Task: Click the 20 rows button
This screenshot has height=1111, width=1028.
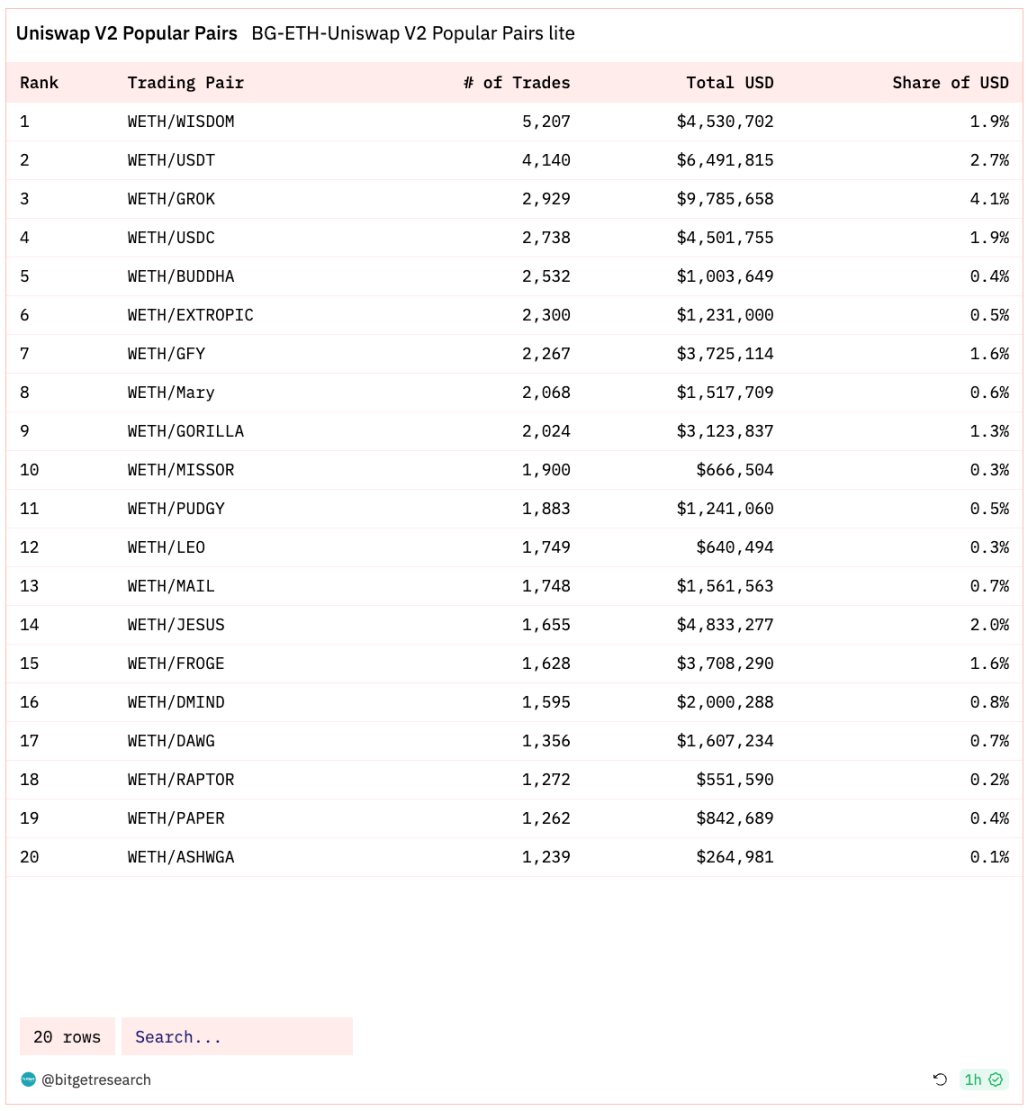Action: point(67,1037)
